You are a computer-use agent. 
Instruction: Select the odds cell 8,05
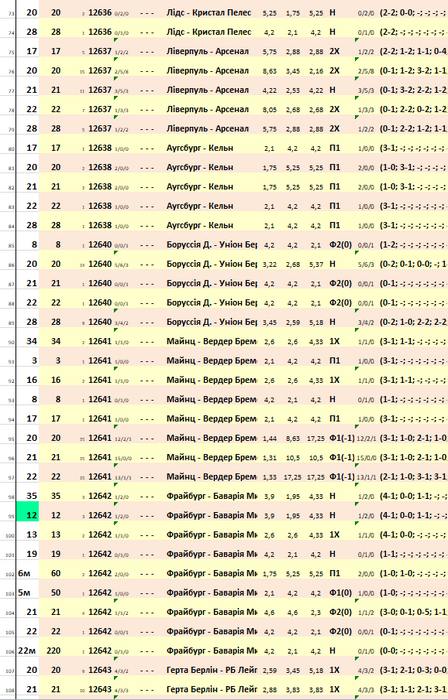click(270, 109)
